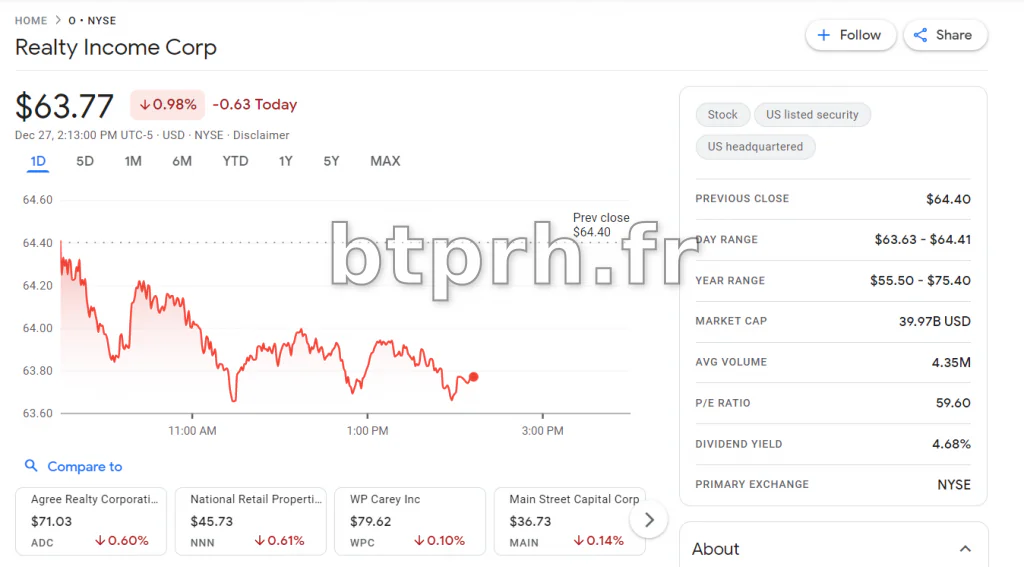
Task: Show the 6M chart view
Action: coord(181,161)
